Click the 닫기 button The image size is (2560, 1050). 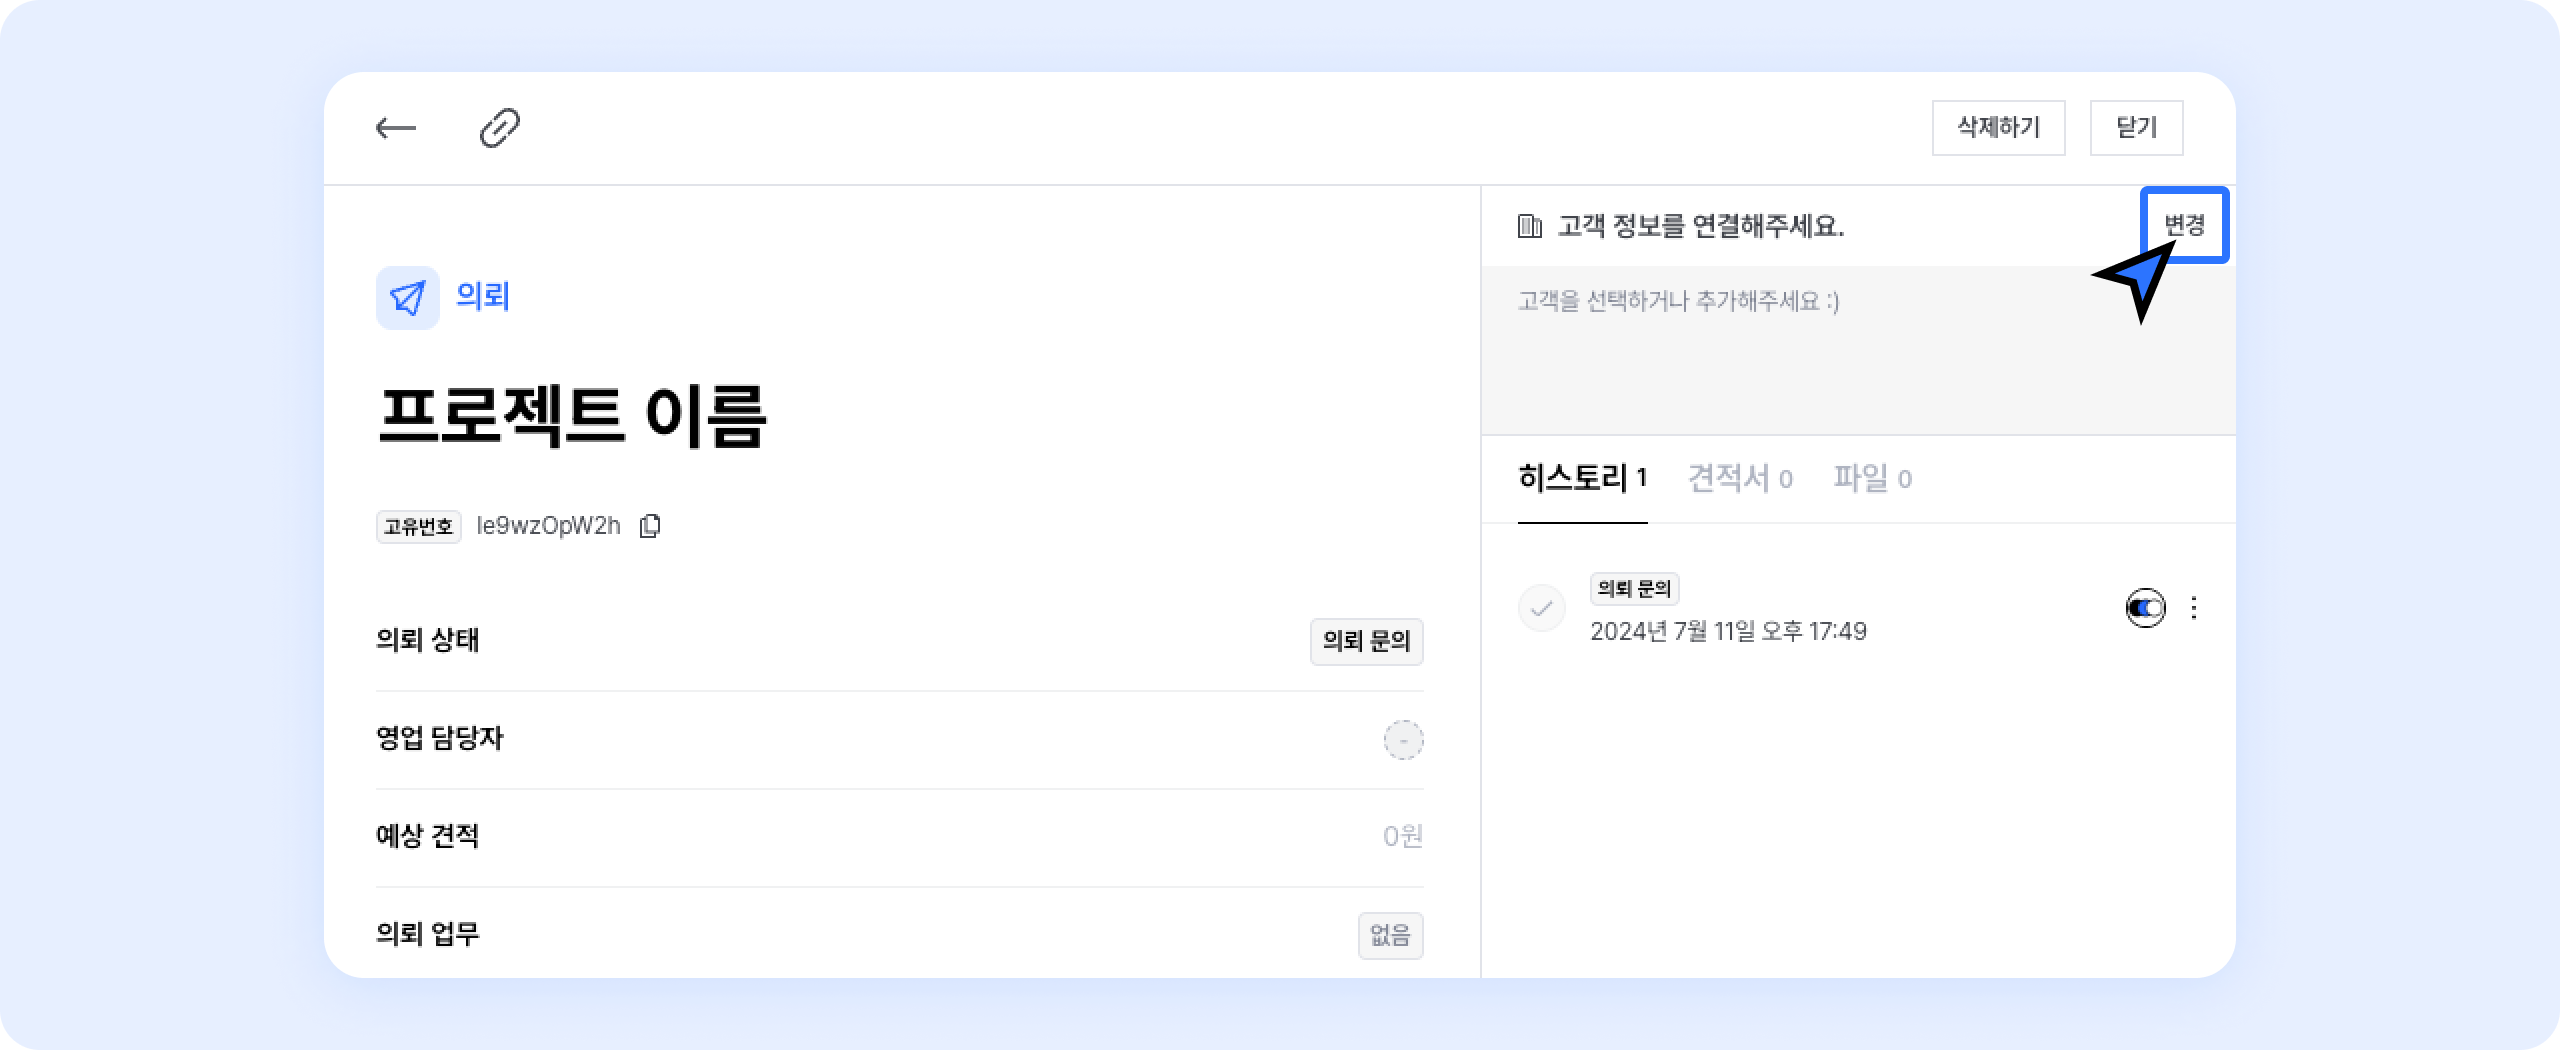click(x=2136, y=128)
